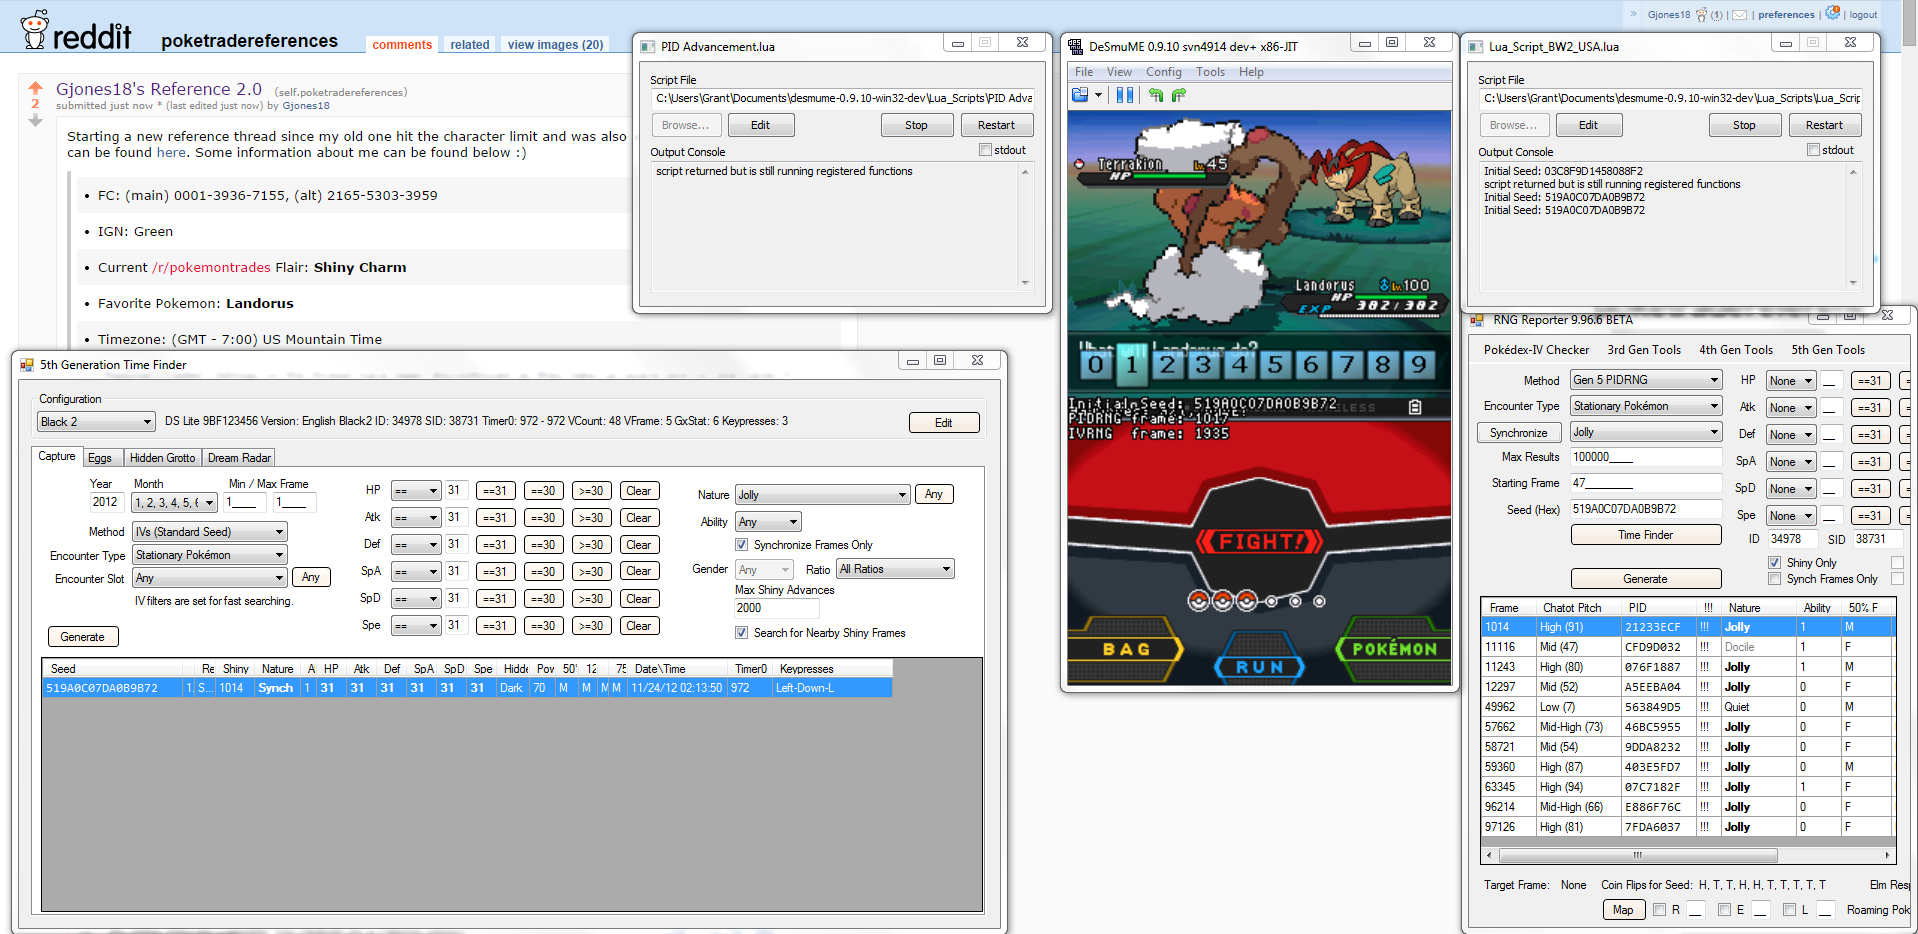Image resolution: width=1918 pixels, height=934 pixels.
Task: Downvote the Gjones18's Reference 2.0 post
Action: pos(36,120)
